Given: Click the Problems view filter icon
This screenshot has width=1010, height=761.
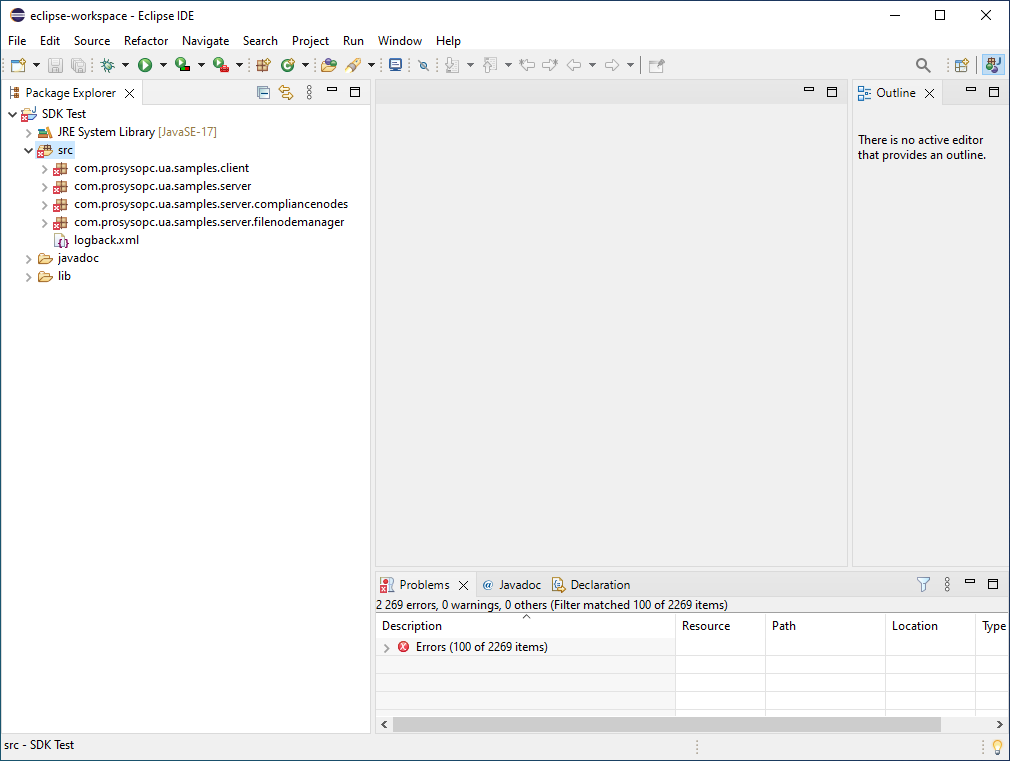Looking at the screenshot, I should point(923,584).
